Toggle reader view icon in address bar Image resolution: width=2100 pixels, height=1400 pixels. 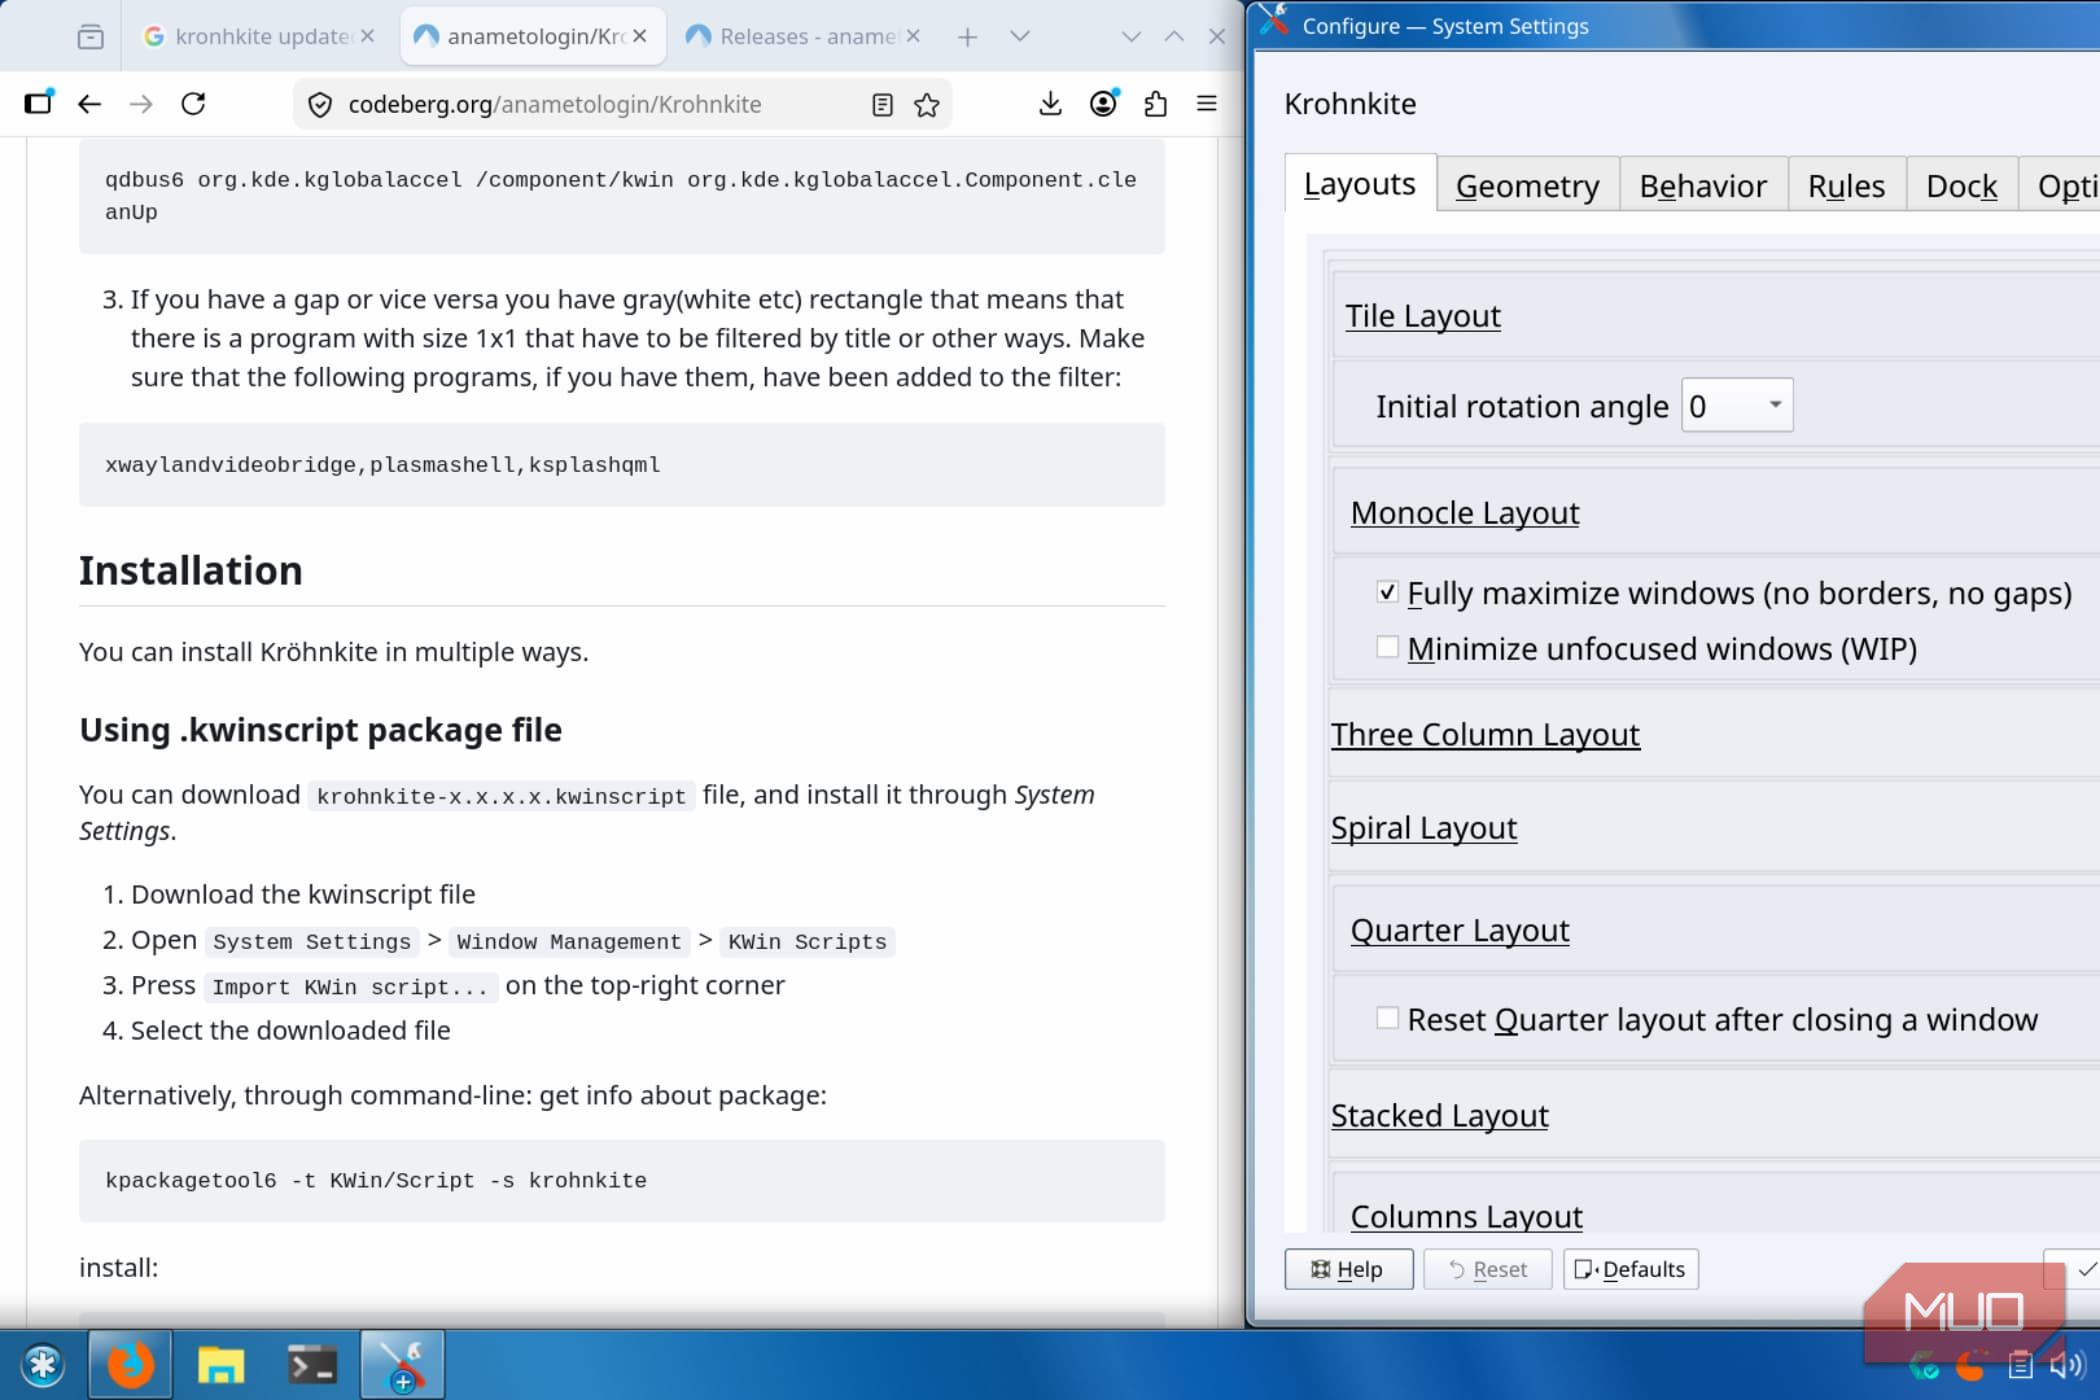point(882,105)
